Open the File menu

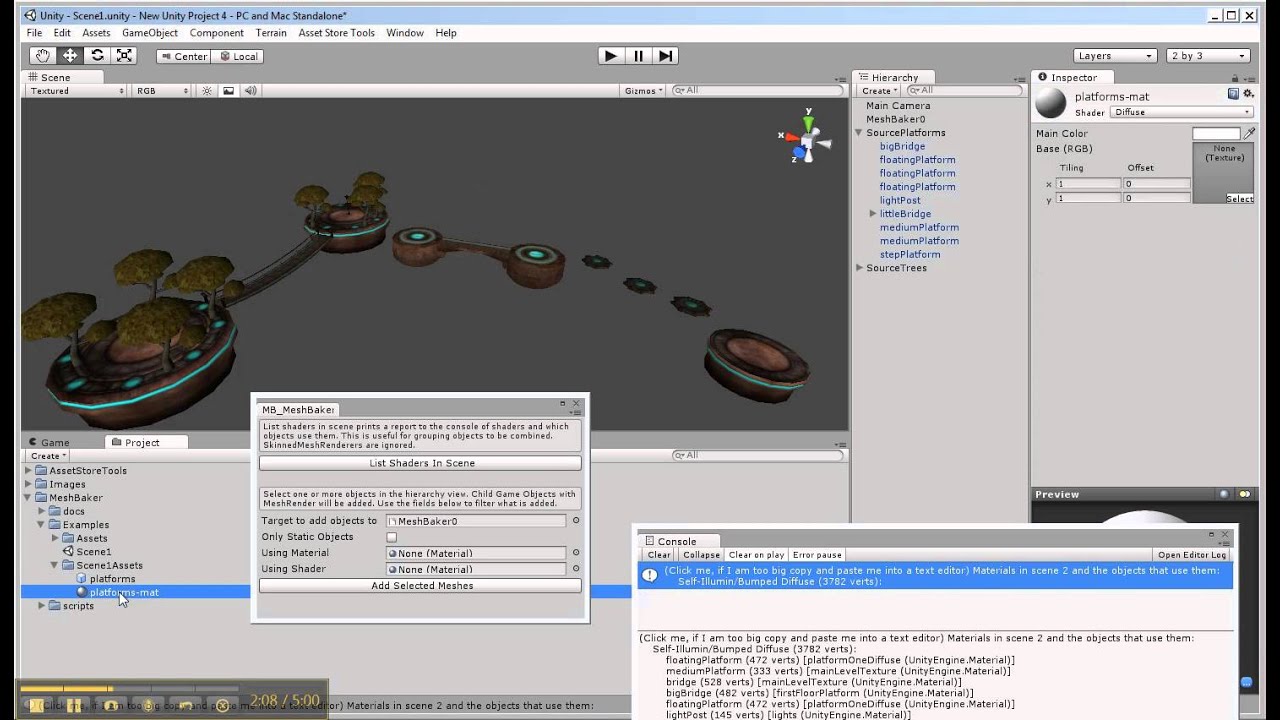(x=34, y=33)
